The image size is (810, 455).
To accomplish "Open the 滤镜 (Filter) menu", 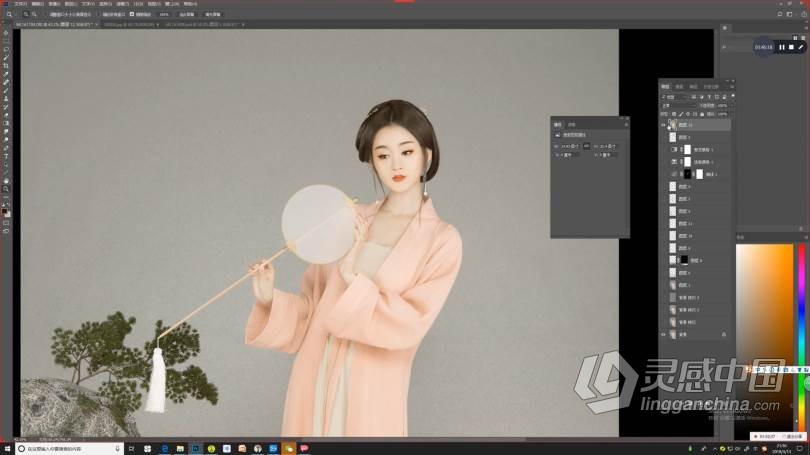I will pyautogui.click(x=122, y=4).
